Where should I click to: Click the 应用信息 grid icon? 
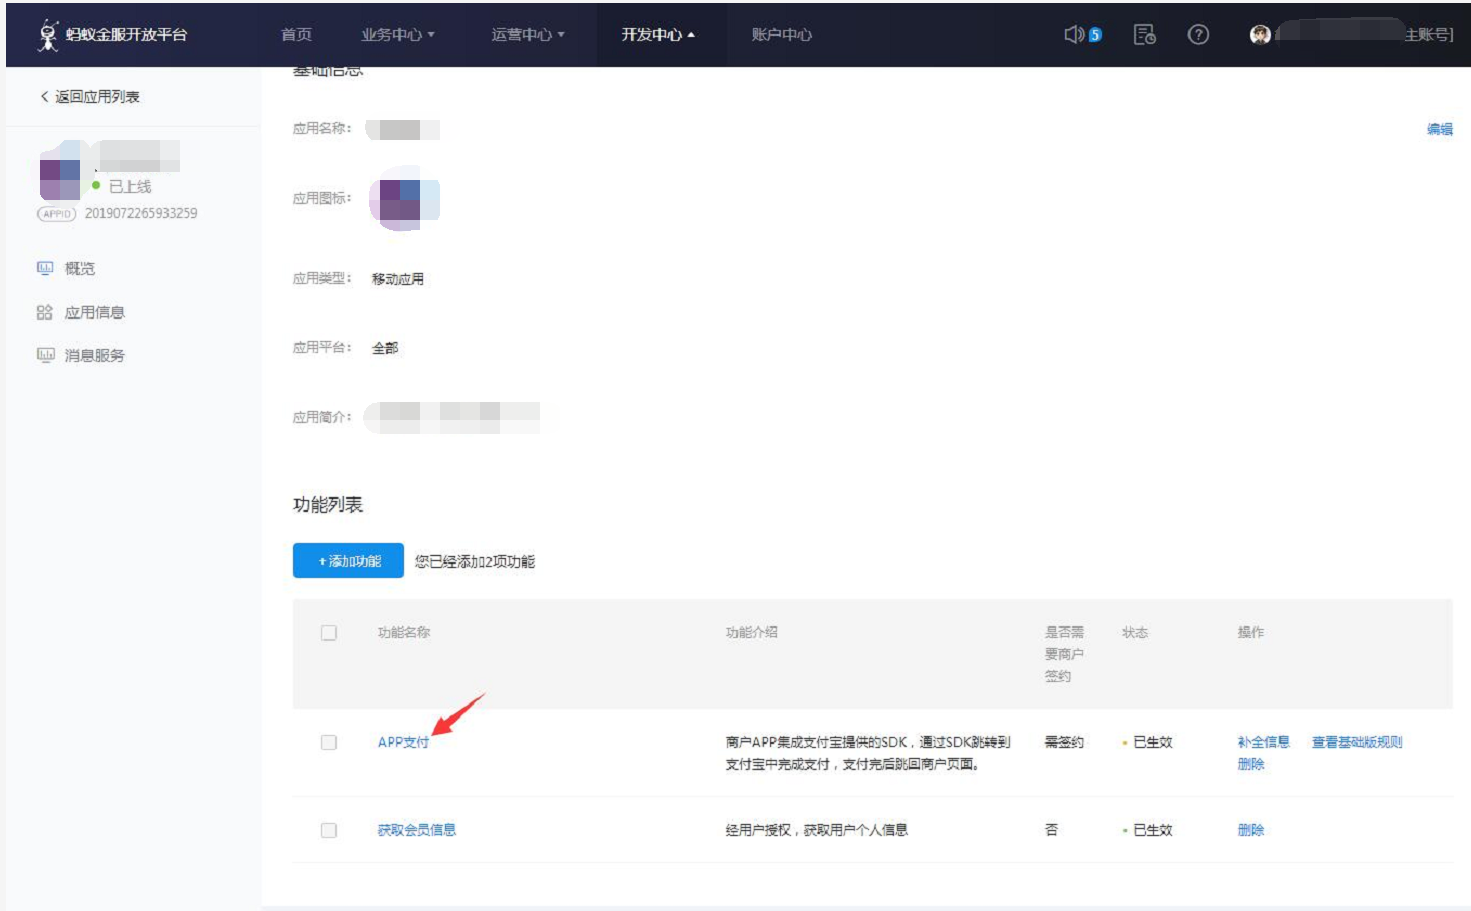[45, 312]
